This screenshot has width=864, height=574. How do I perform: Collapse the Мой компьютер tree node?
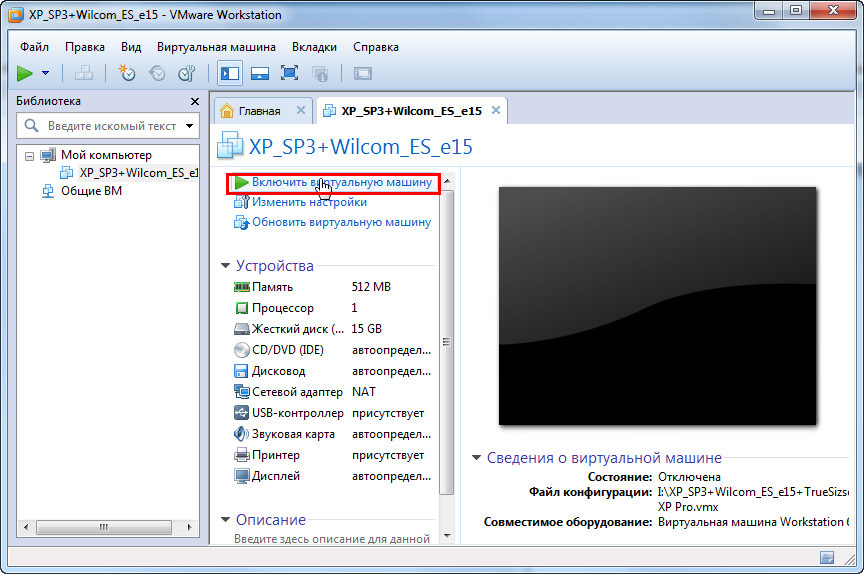pyautogui.click(x=29, y=156)
